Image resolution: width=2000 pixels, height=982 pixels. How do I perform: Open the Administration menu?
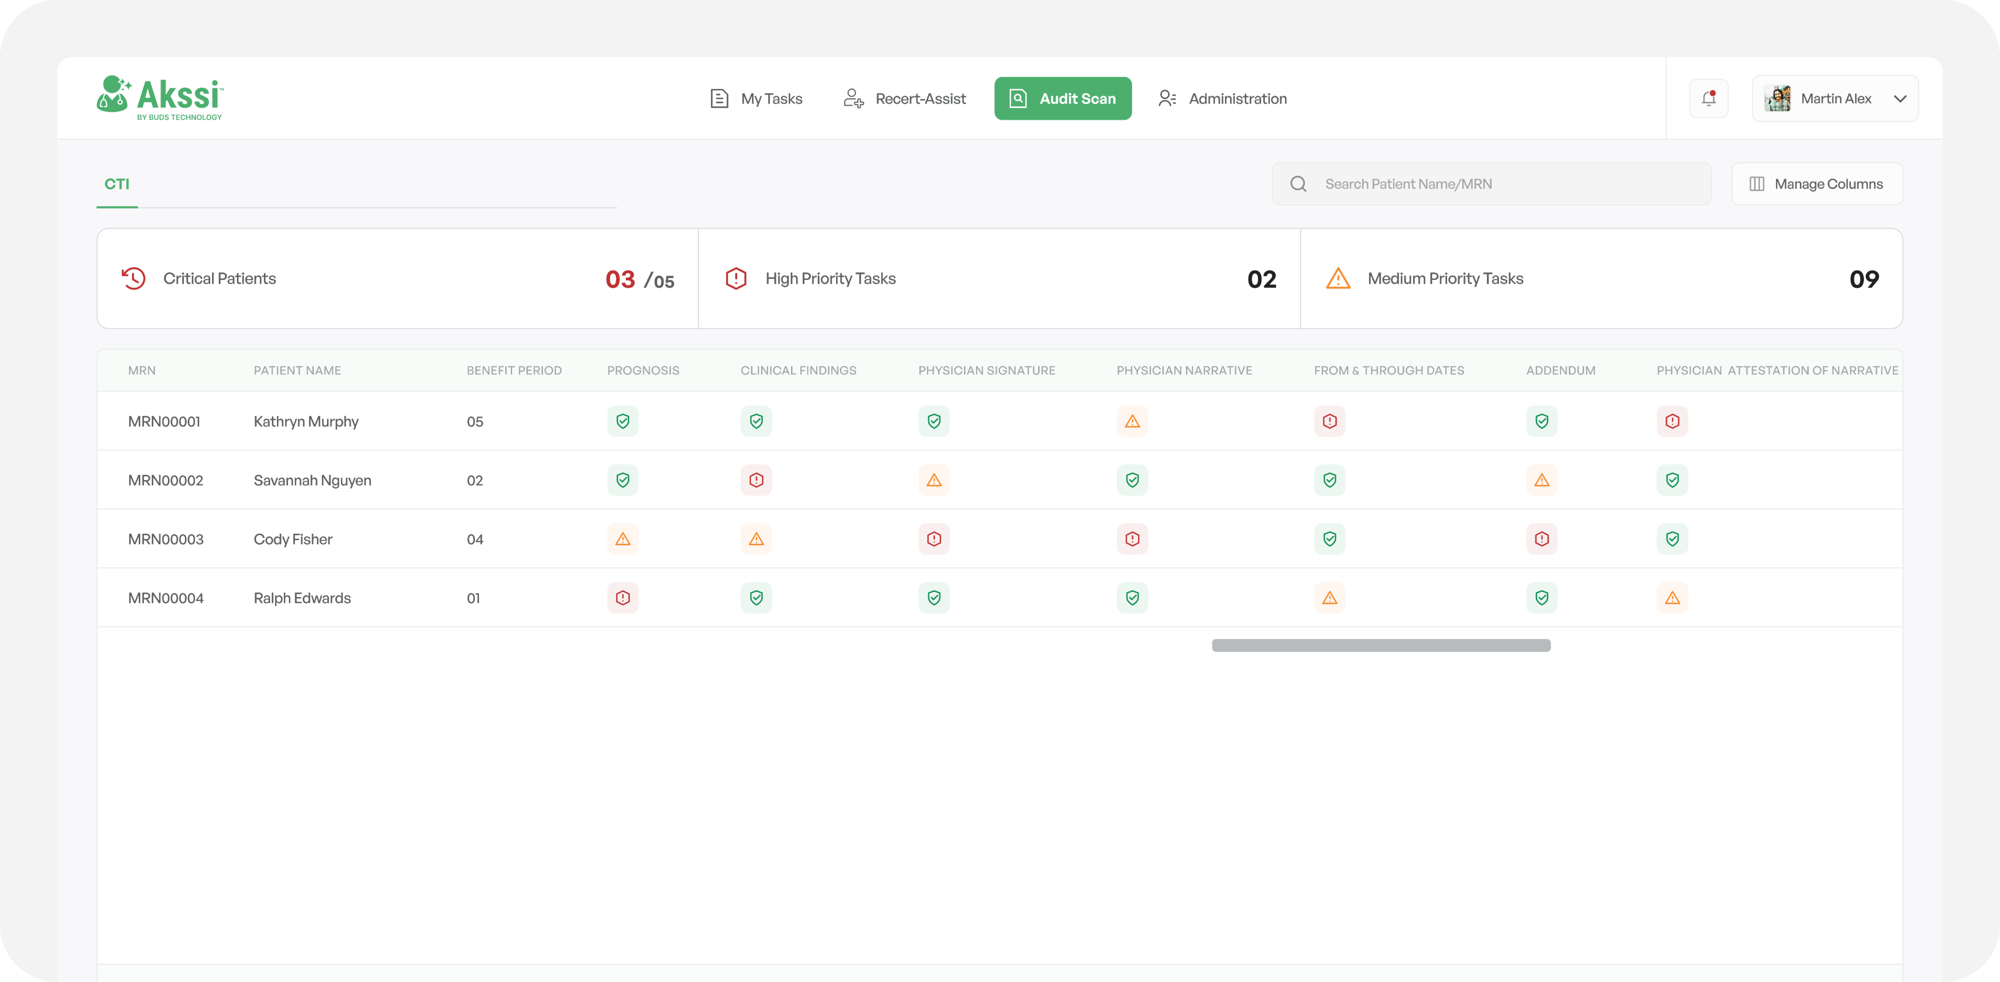[1222, 99]
